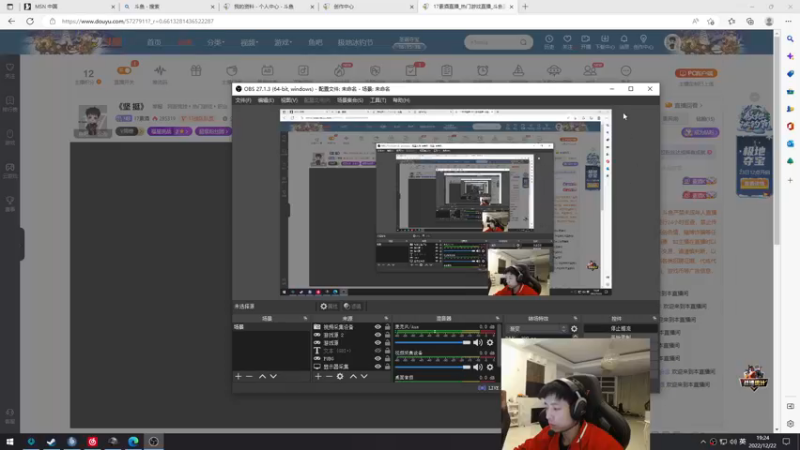800x450 pixels.
Task: Go back in the browser
Action: tap(11, 21)
